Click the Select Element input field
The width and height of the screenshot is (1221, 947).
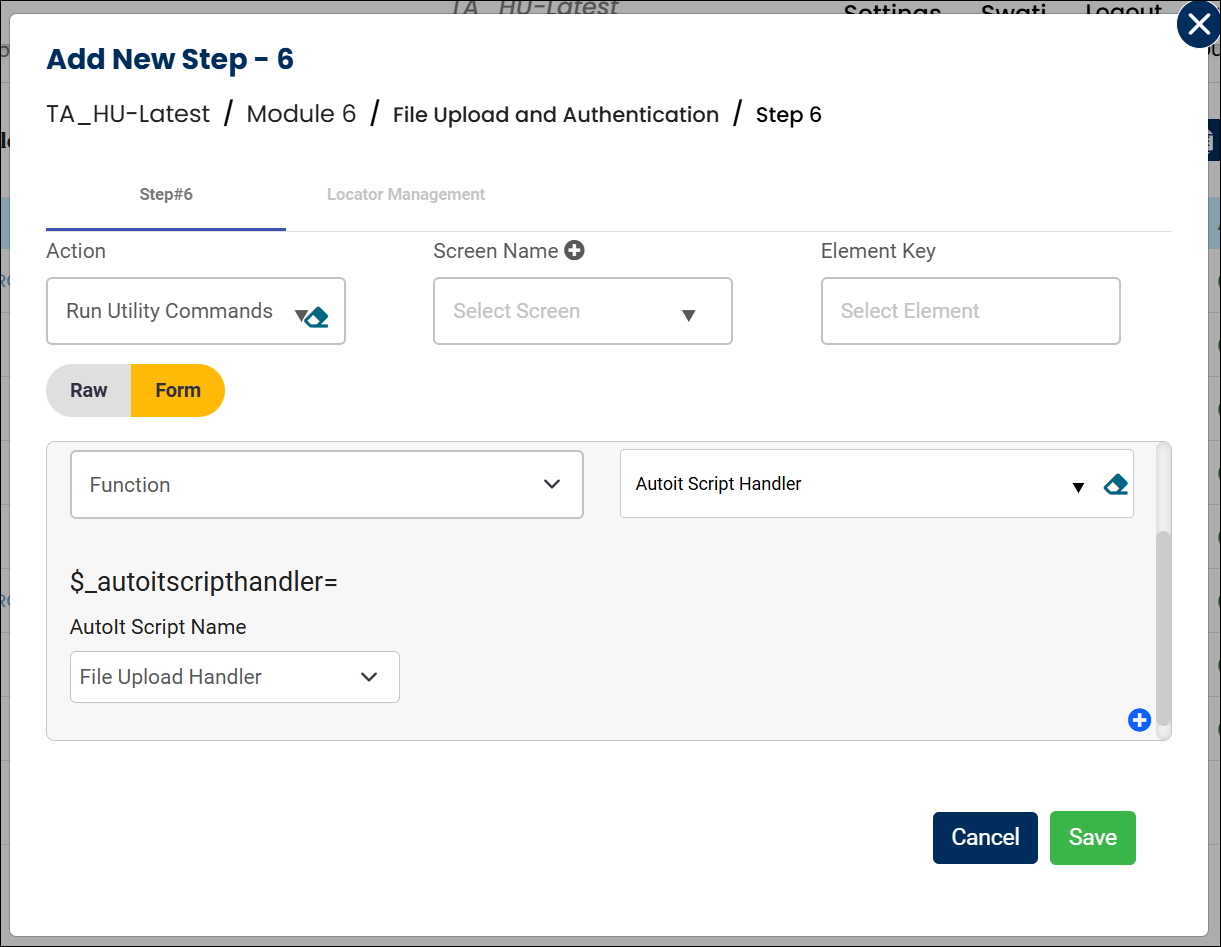tap(970, 312)
